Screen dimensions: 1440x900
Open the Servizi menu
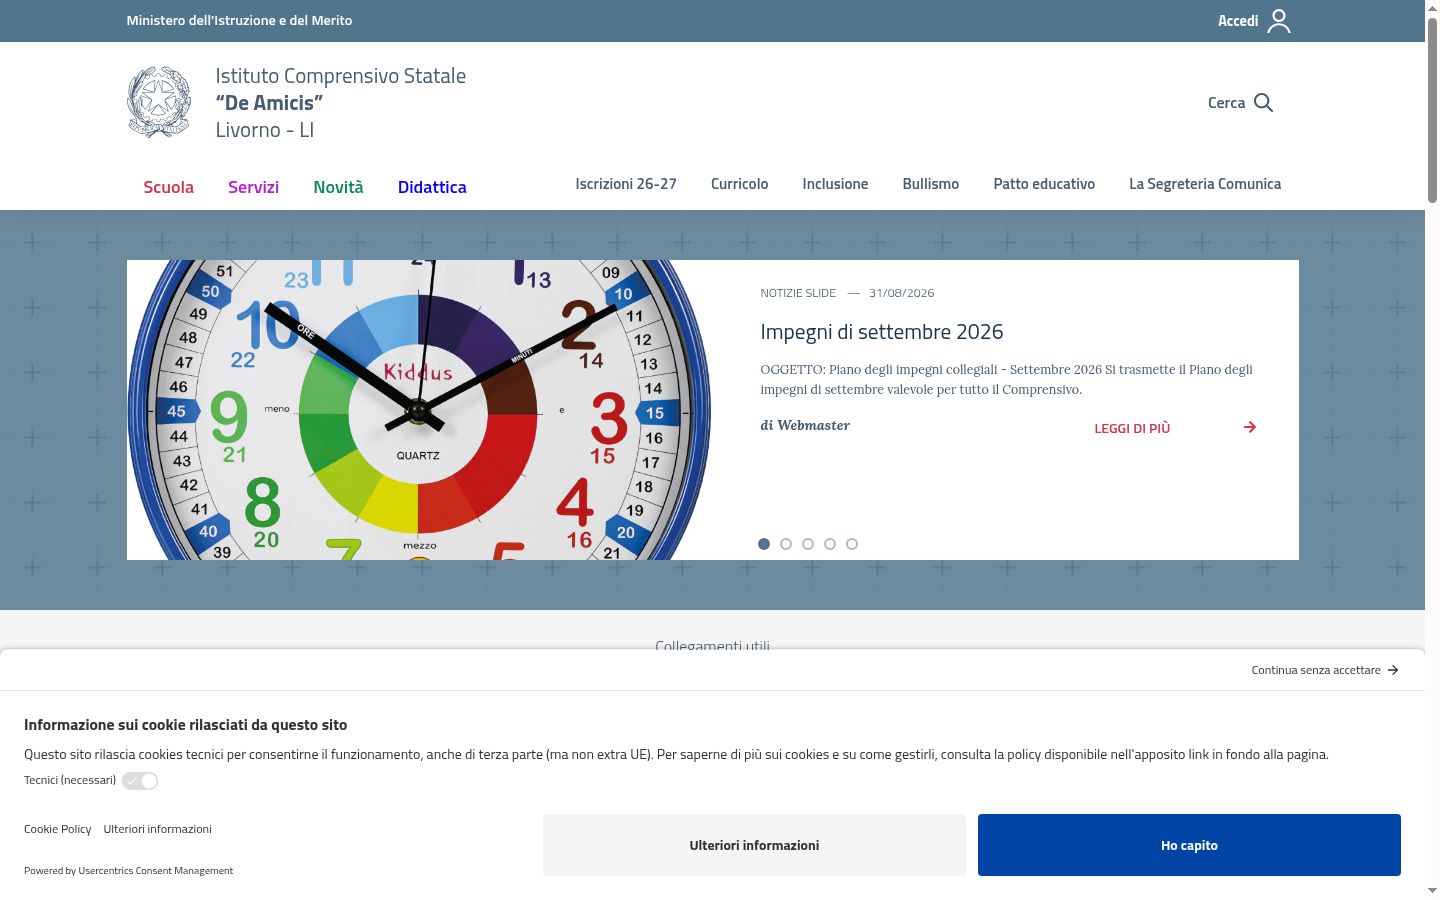pyautogui.click(x=253, y=187)
